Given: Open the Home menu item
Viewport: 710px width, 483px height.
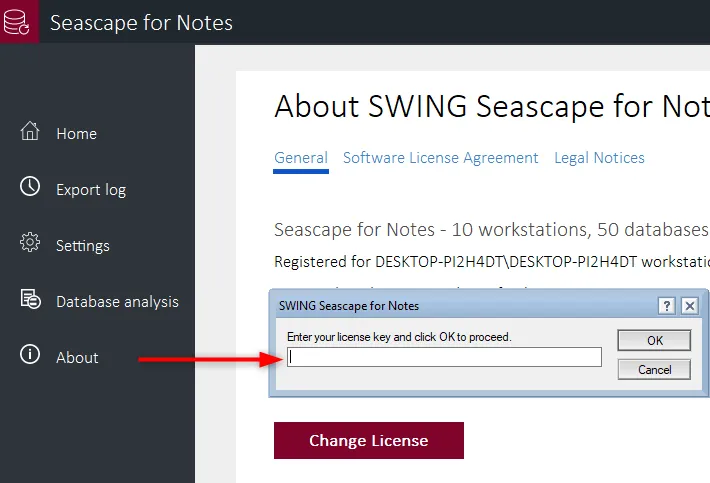Looking at the screenshot, I should pos(77,134).
